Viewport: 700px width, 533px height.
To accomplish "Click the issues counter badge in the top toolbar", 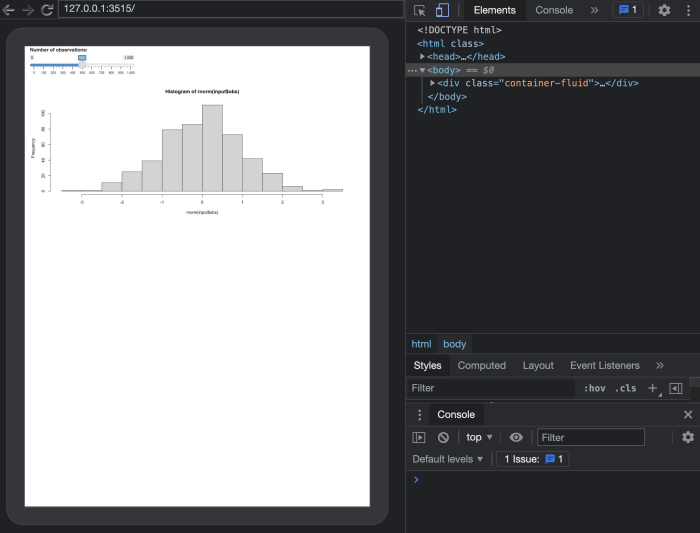I will point(627,10).
